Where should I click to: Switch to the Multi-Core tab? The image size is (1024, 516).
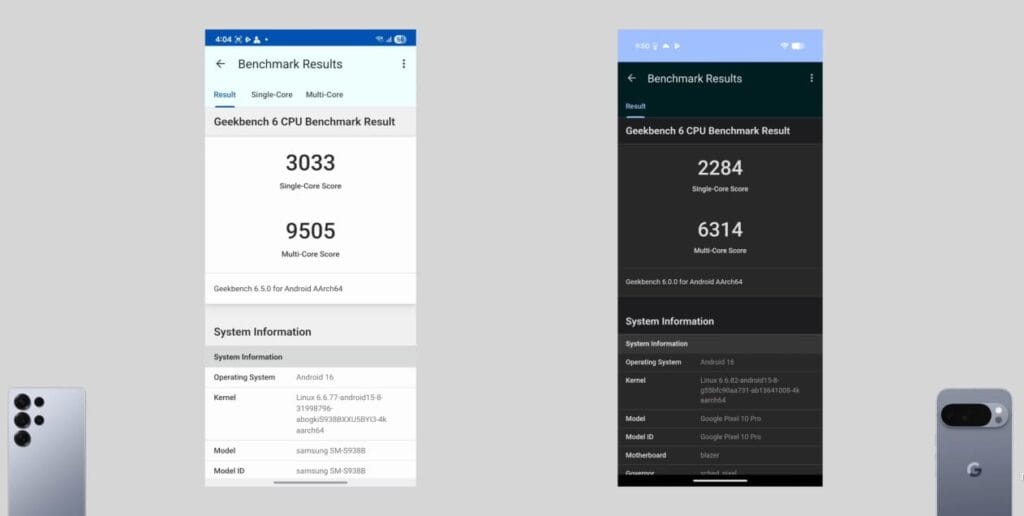pyautogui.click(x=324, y=95)
